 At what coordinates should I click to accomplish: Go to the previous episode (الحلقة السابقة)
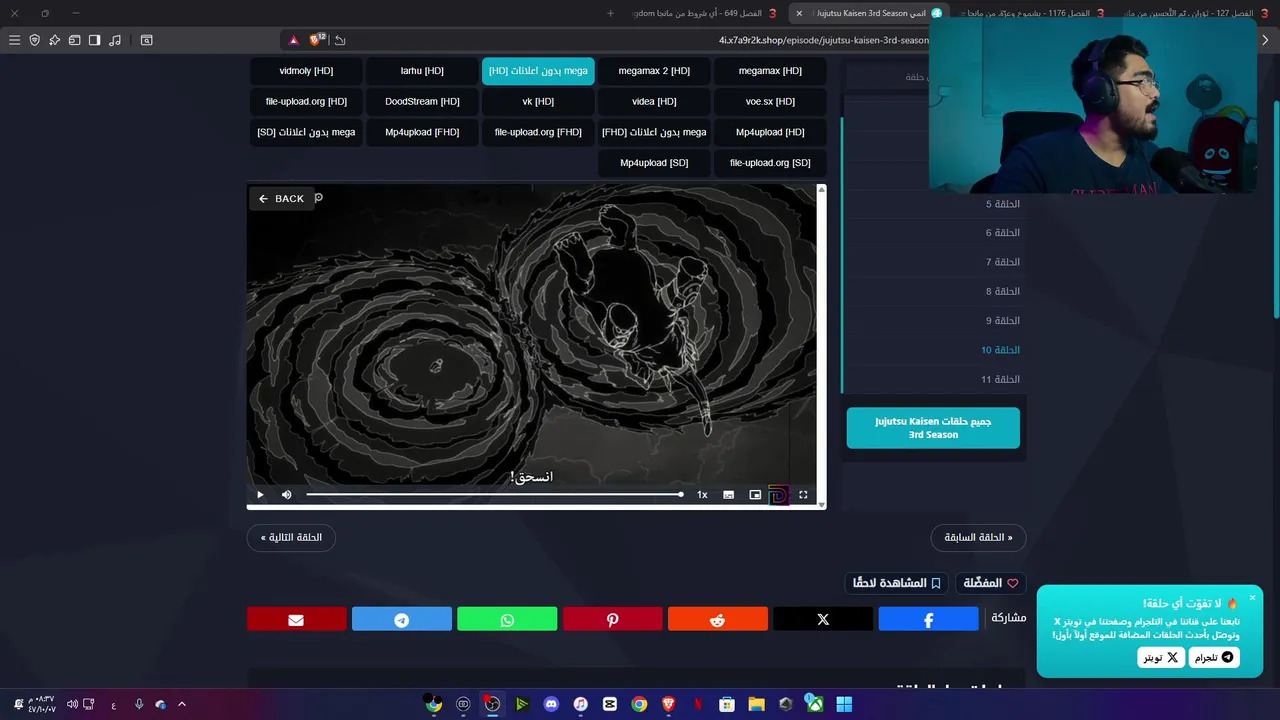(978, 538)
